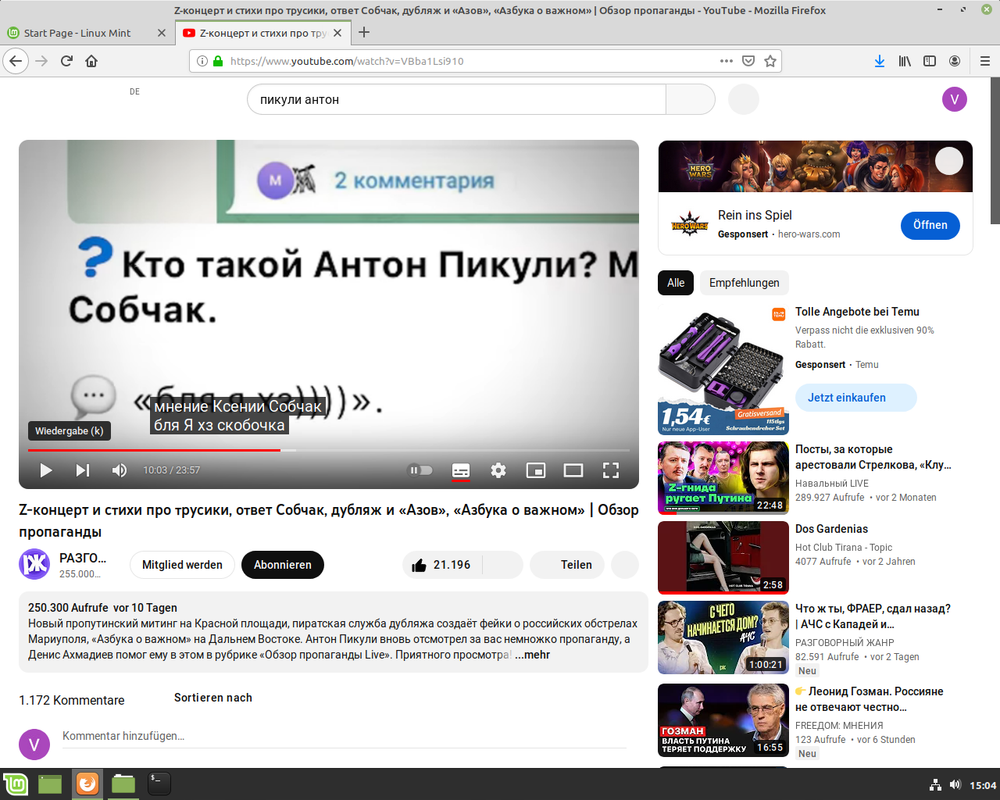1000x800 pixels.
Task: Bookmark this page with the star icon
Action: [770, 61]
